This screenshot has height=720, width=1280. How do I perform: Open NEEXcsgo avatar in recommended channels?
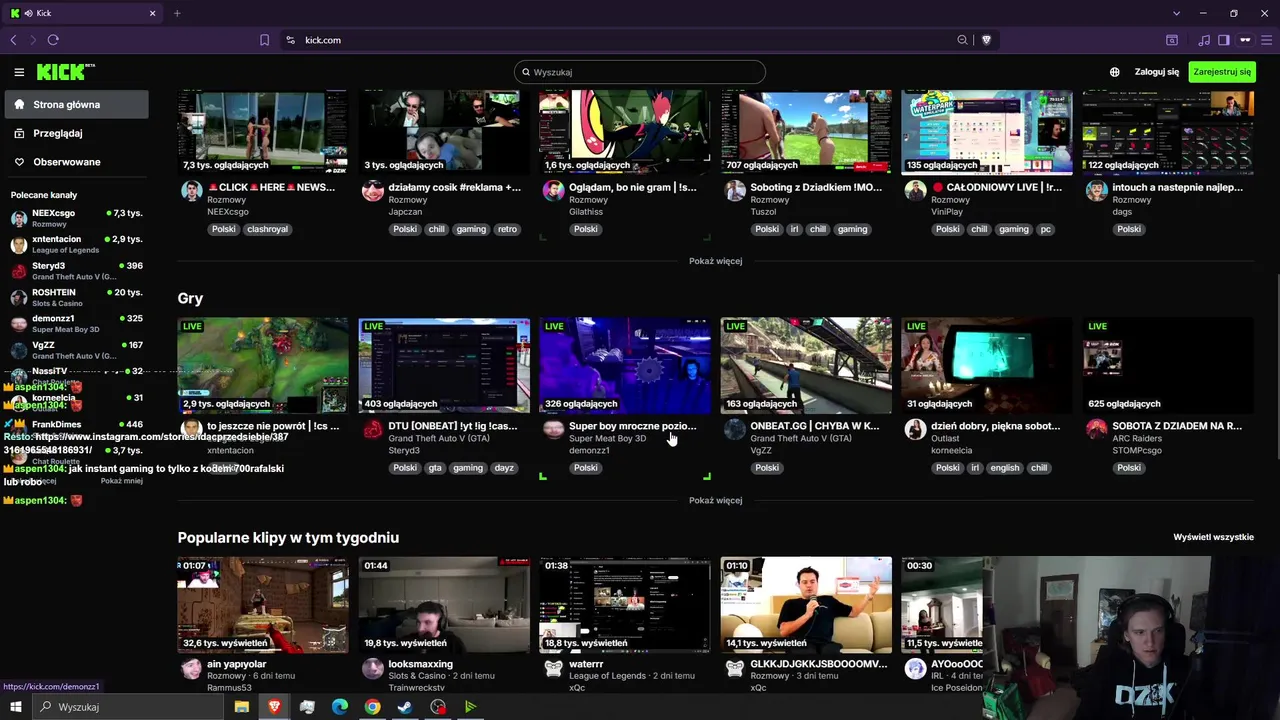(19, 219)
